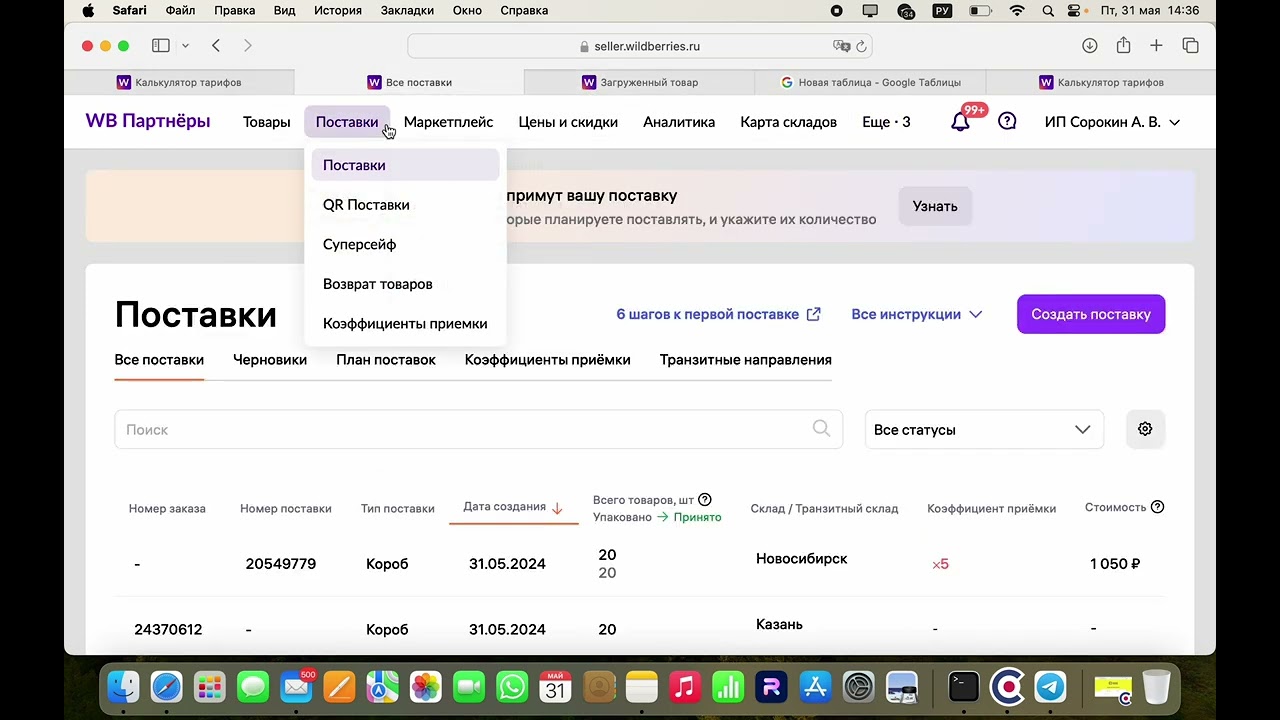Open 6 шагов к первой поставке link
This screenshot has width=1280, height=720.
[718, 314]
